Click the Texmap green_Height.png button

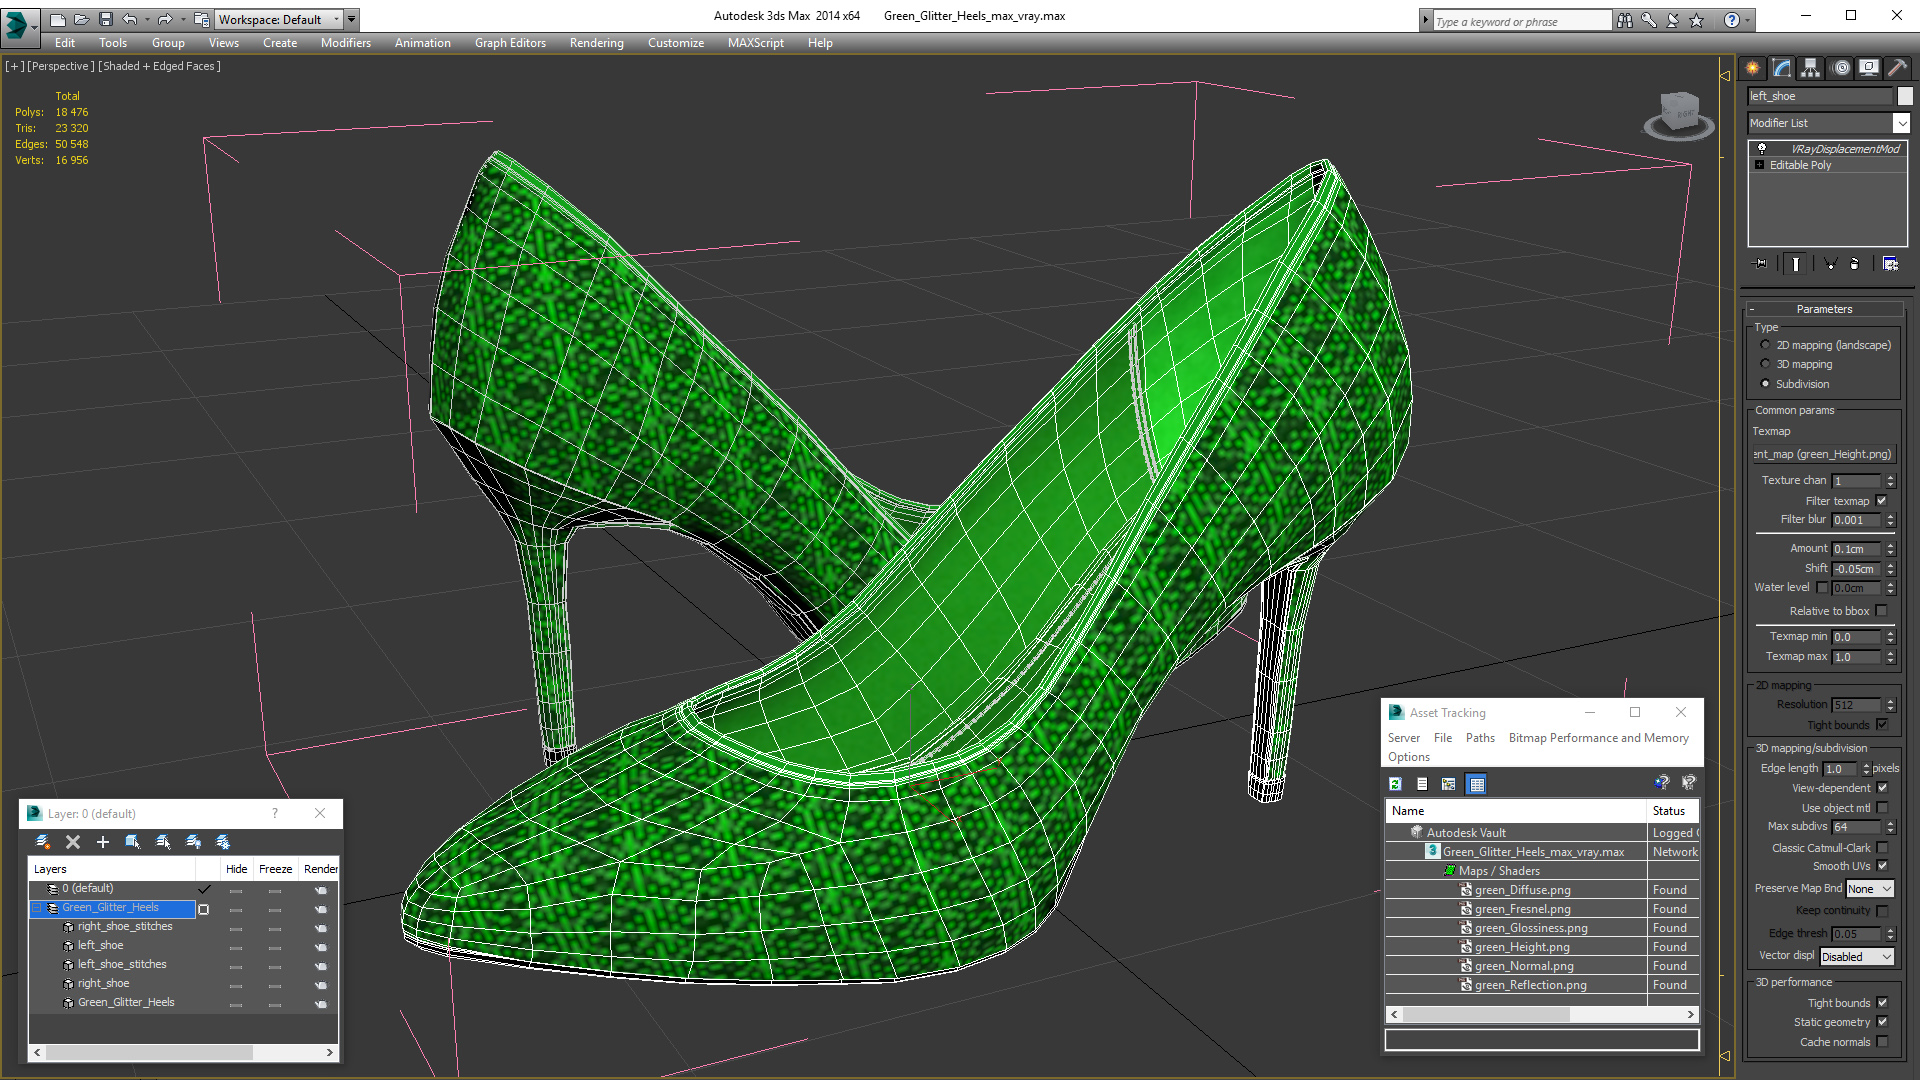(x=1822, y=454)
